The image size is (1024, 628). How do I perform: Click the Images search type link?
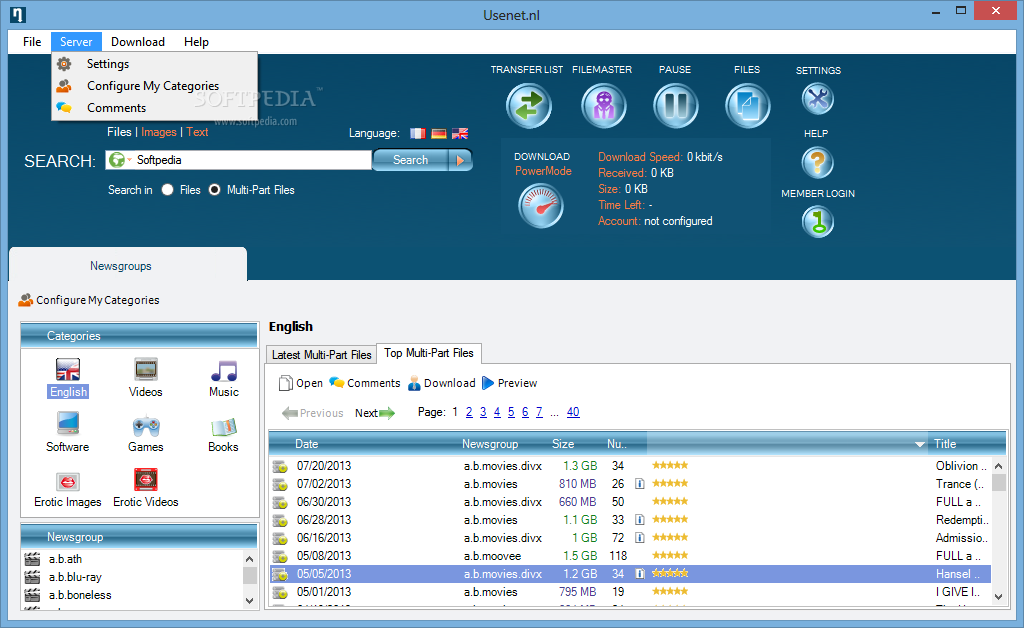159,132
